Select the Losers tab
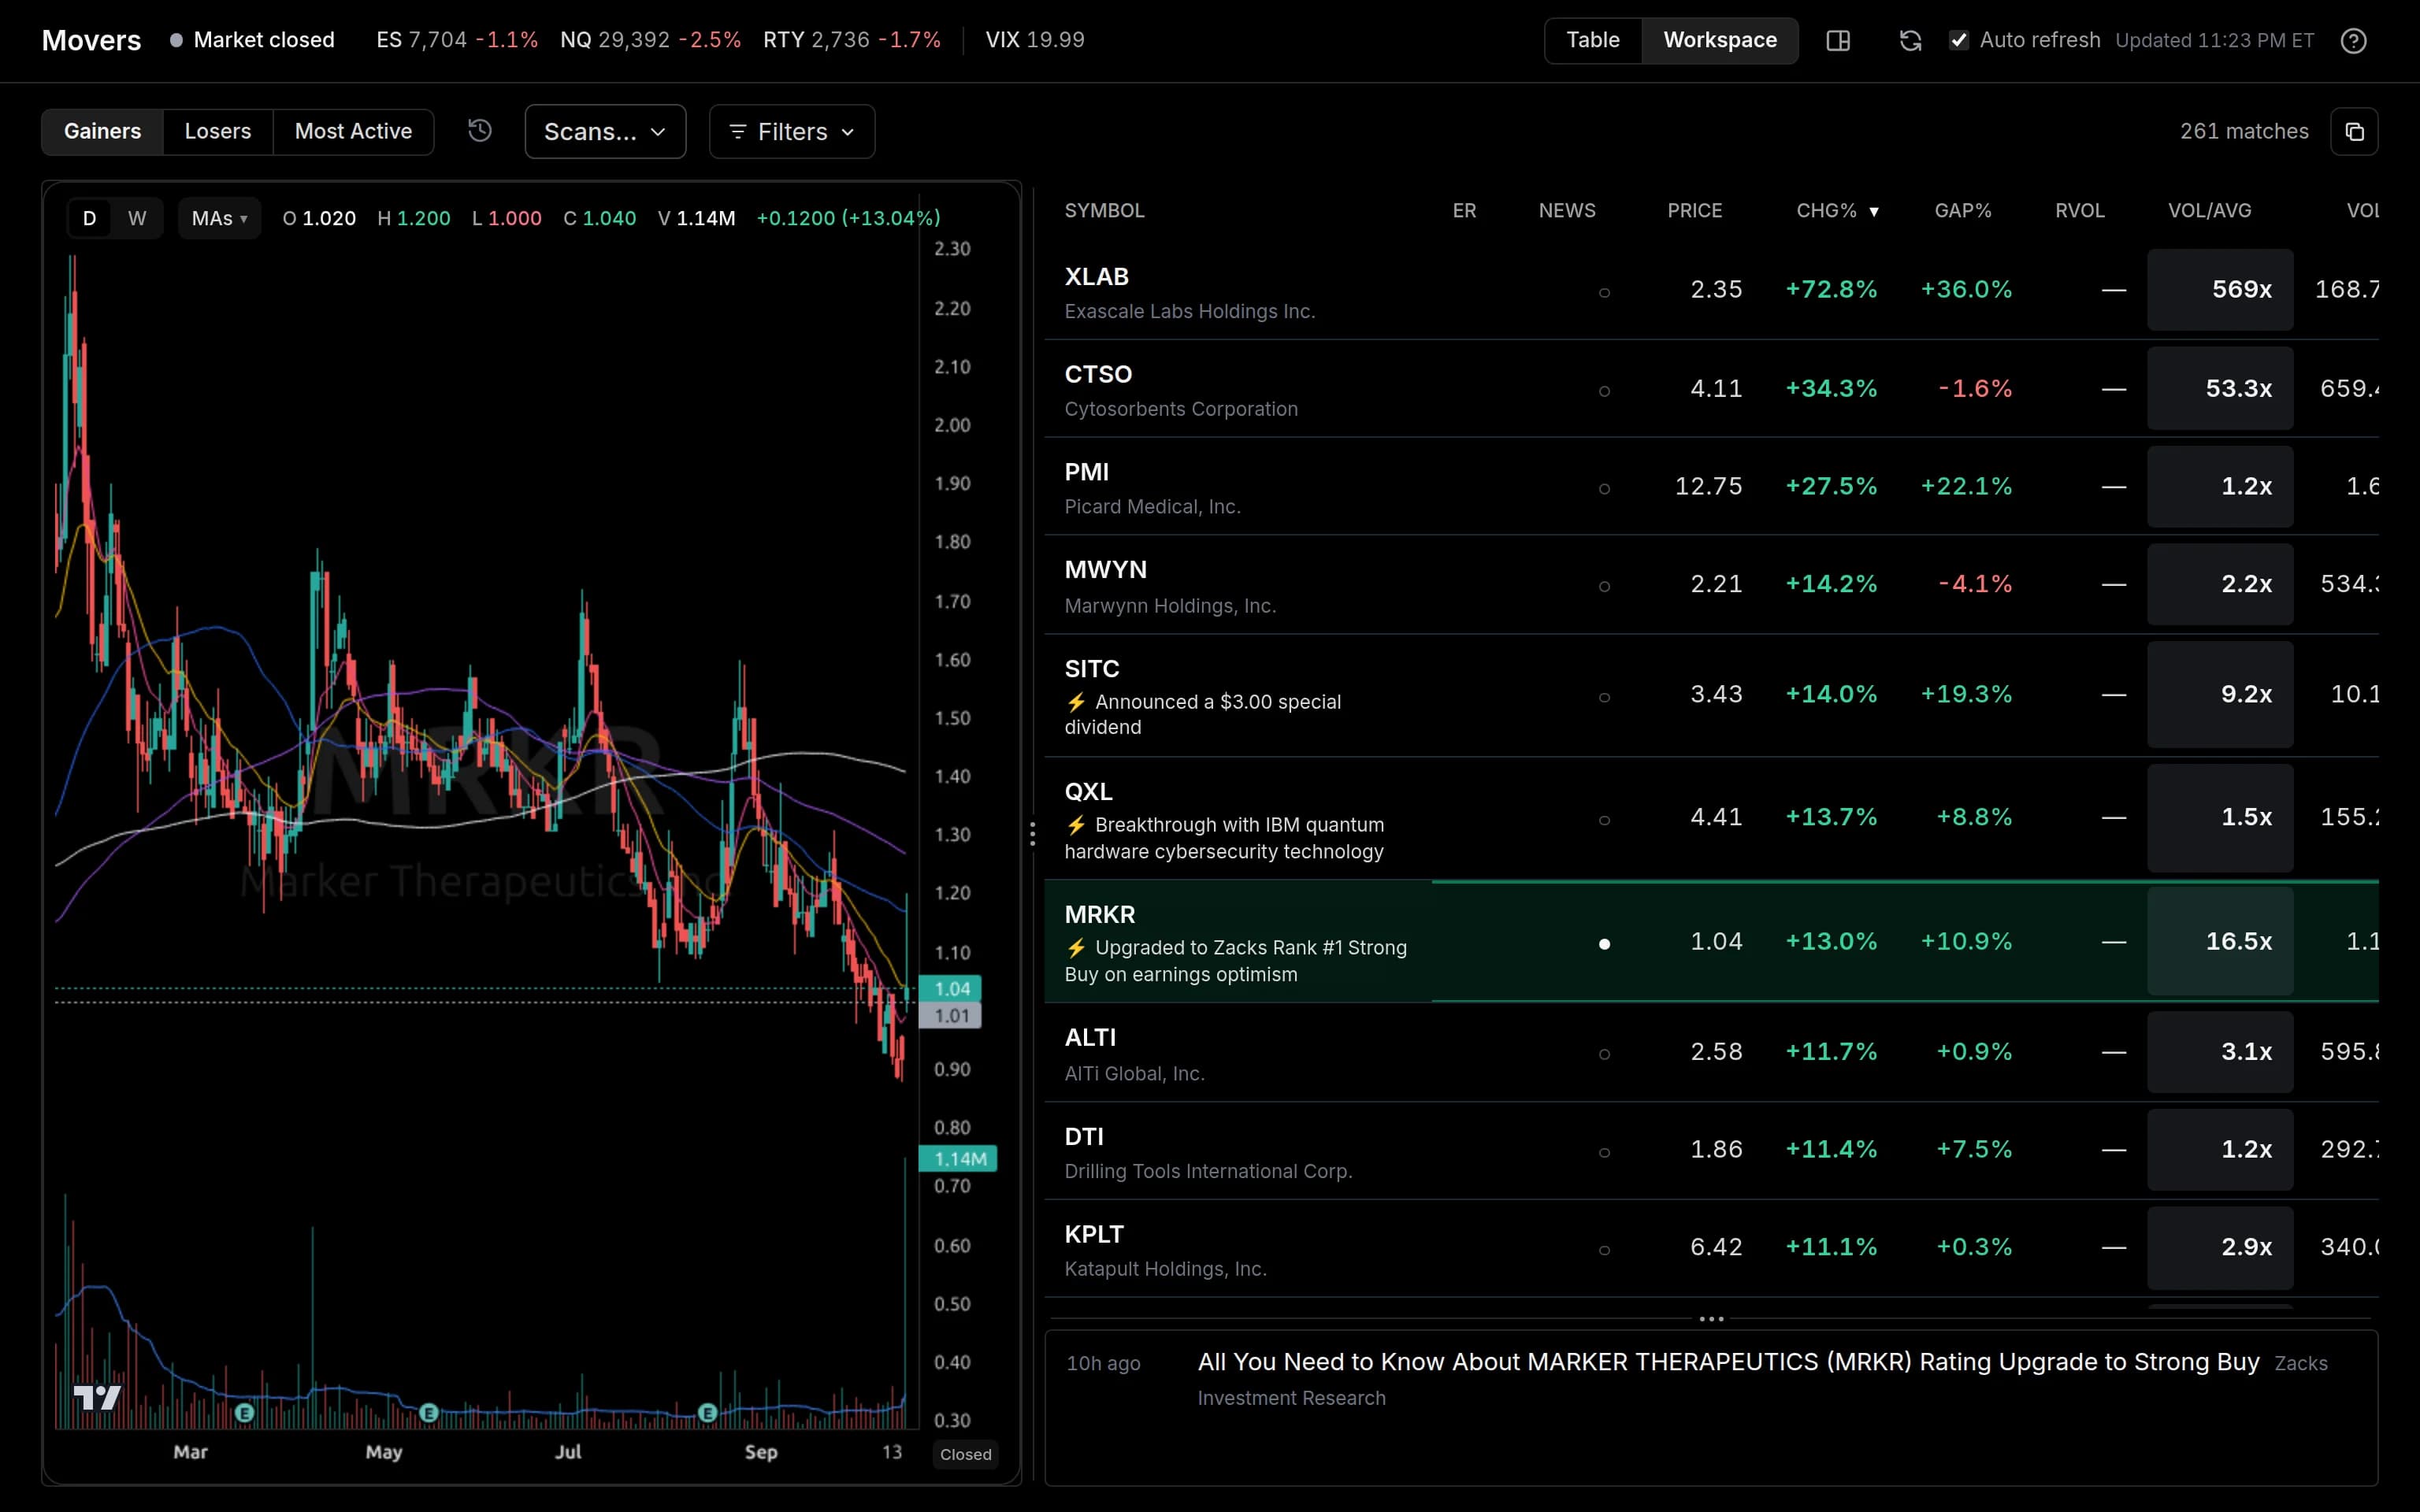Viewport: 2420px width, 1512px height. pos(218,132)
